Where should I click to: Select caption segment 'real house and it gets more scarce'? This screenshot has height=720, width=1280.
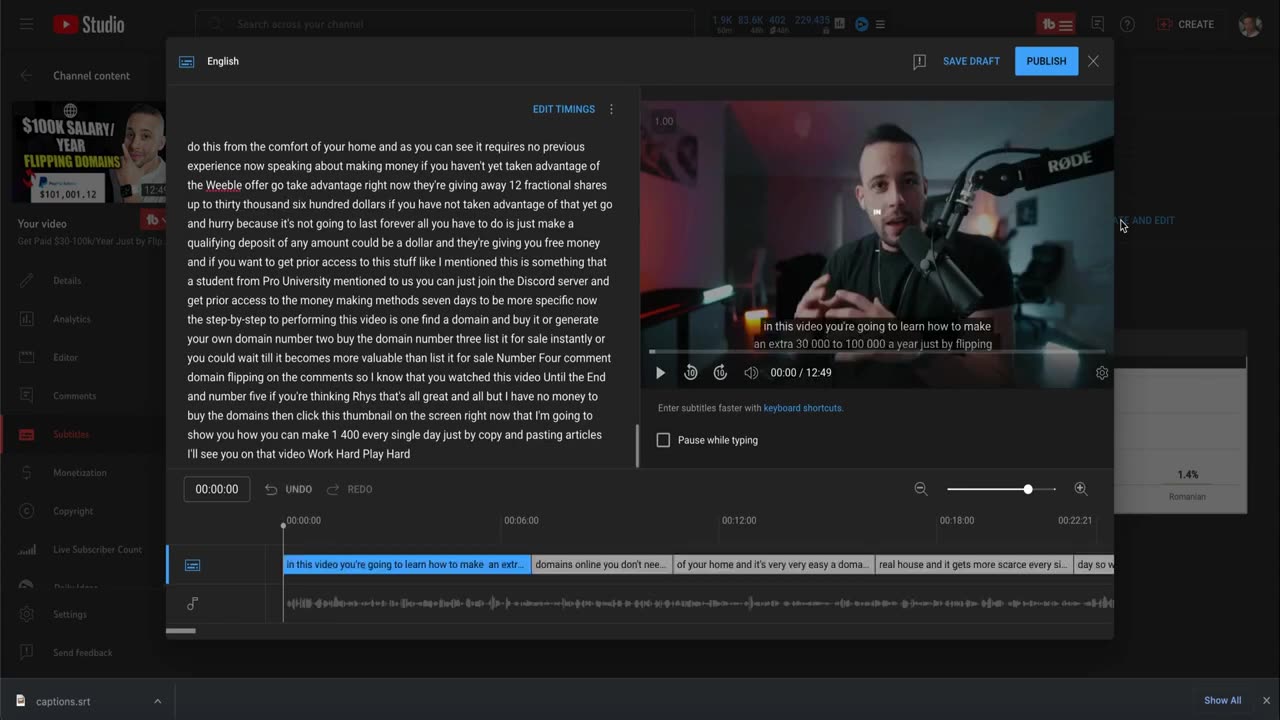click(x=973, y=565)
